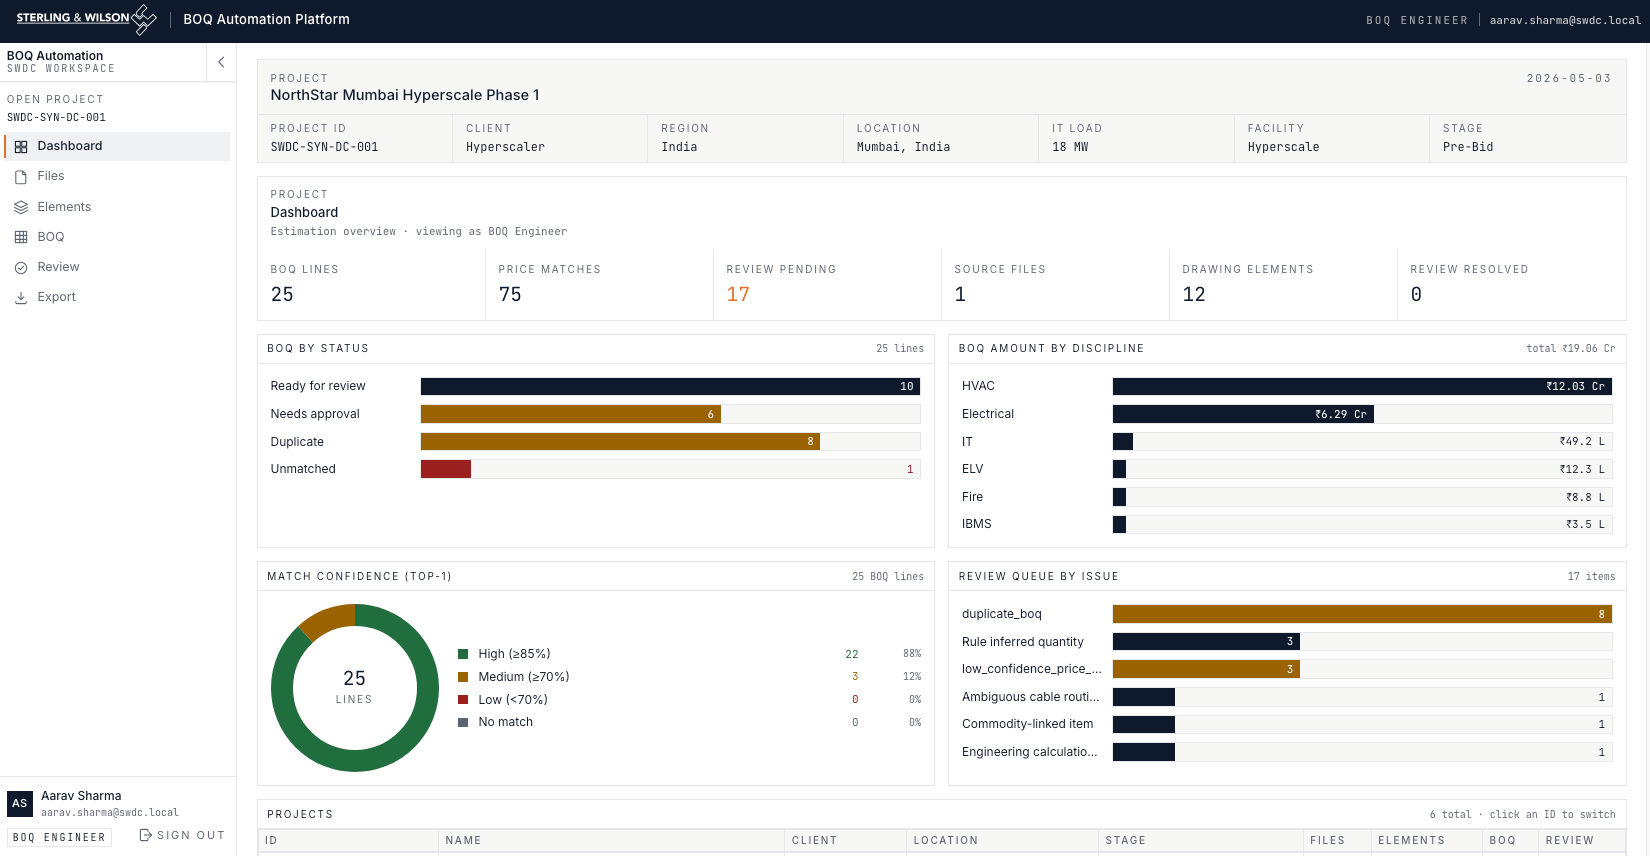This screenshot has width=1650, height=856.
Task: Open the Dashboard menu item
Action: pyautogui.click(x=117, y=146)
